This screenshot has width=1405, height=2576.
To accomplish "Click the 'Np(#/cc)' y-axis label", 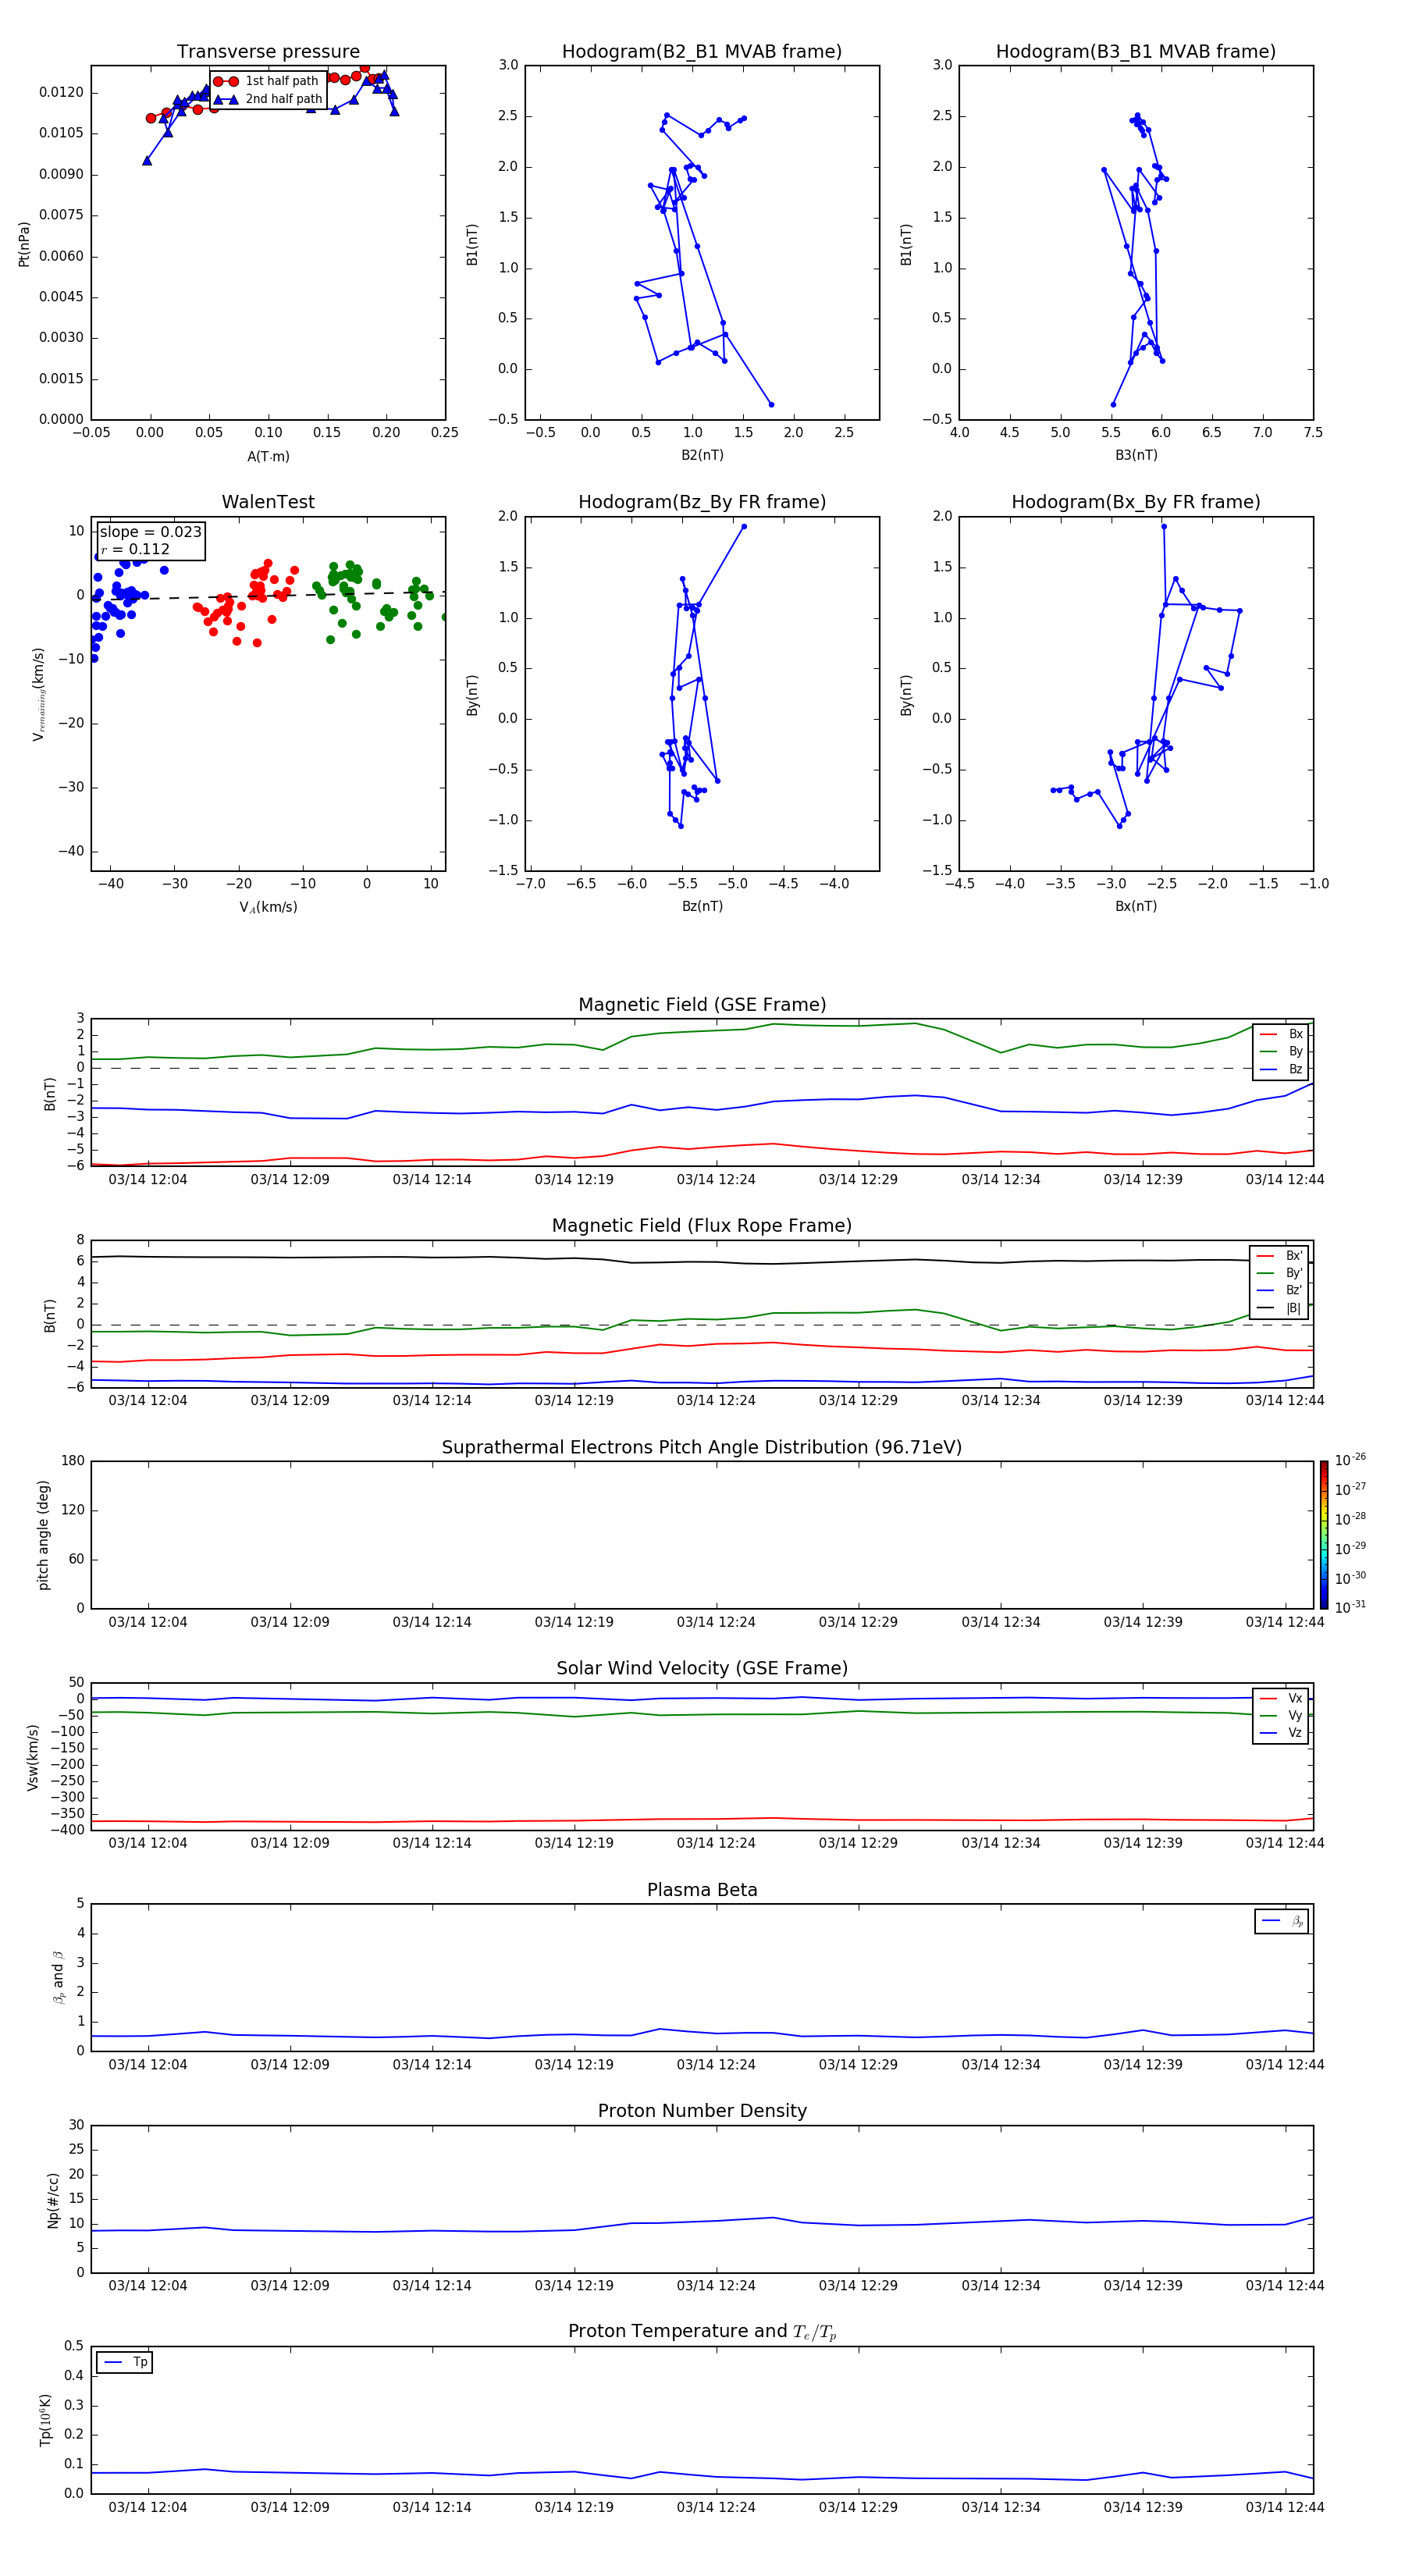I will click(x=53, y=2200).
